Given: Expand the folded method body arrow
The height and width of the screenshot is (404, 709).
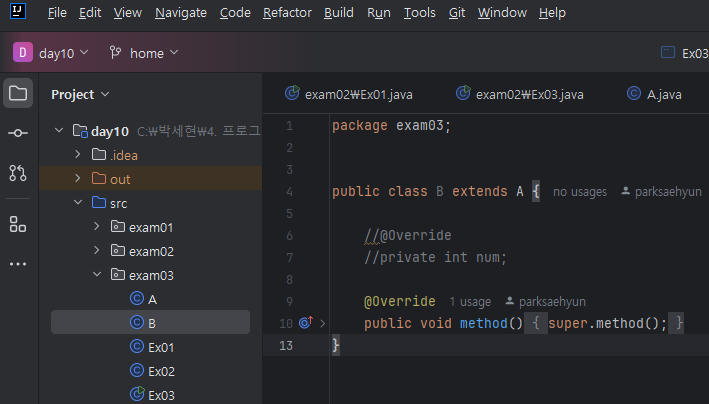Looking at the screenshot, I should click(x=322, y=323).
